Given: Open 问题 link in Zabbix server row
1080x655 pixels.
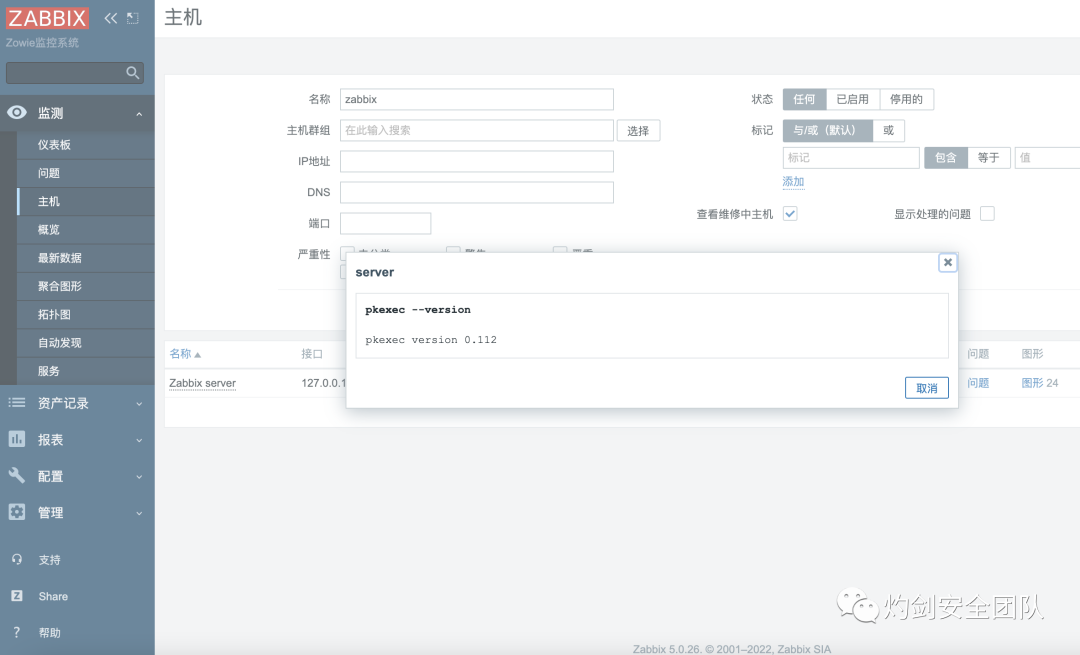Looking at the screenshot, I should point(978,383).
